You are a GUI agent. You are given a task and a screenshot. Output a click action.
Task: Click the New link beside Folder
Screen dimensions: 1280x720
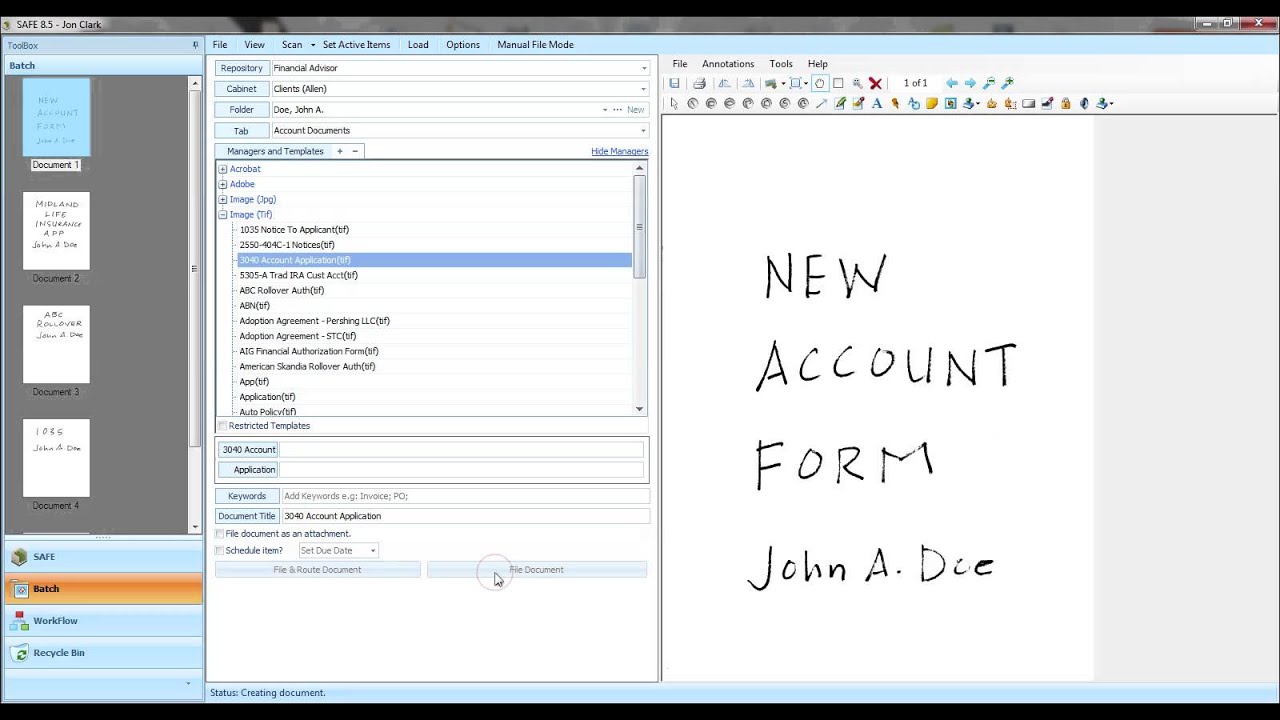tap(636, 110)
